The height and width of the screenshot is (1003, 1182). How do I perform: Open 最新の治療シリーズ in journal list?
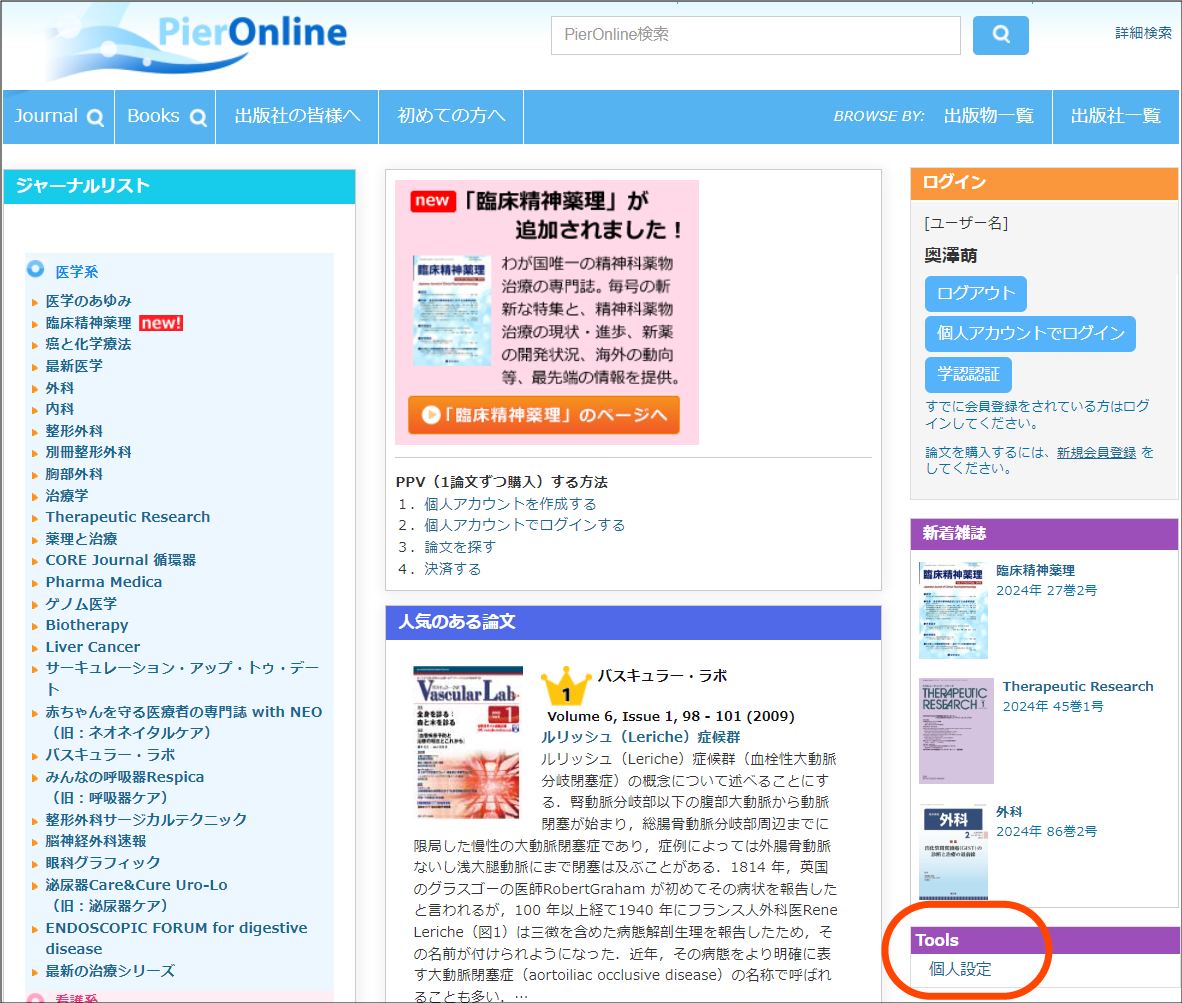(109, 971)
